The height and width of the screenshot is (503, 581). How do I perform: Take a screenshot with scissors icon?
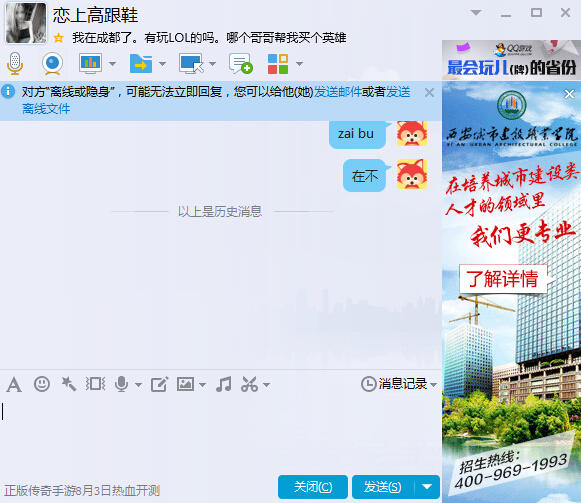point(249,384)
